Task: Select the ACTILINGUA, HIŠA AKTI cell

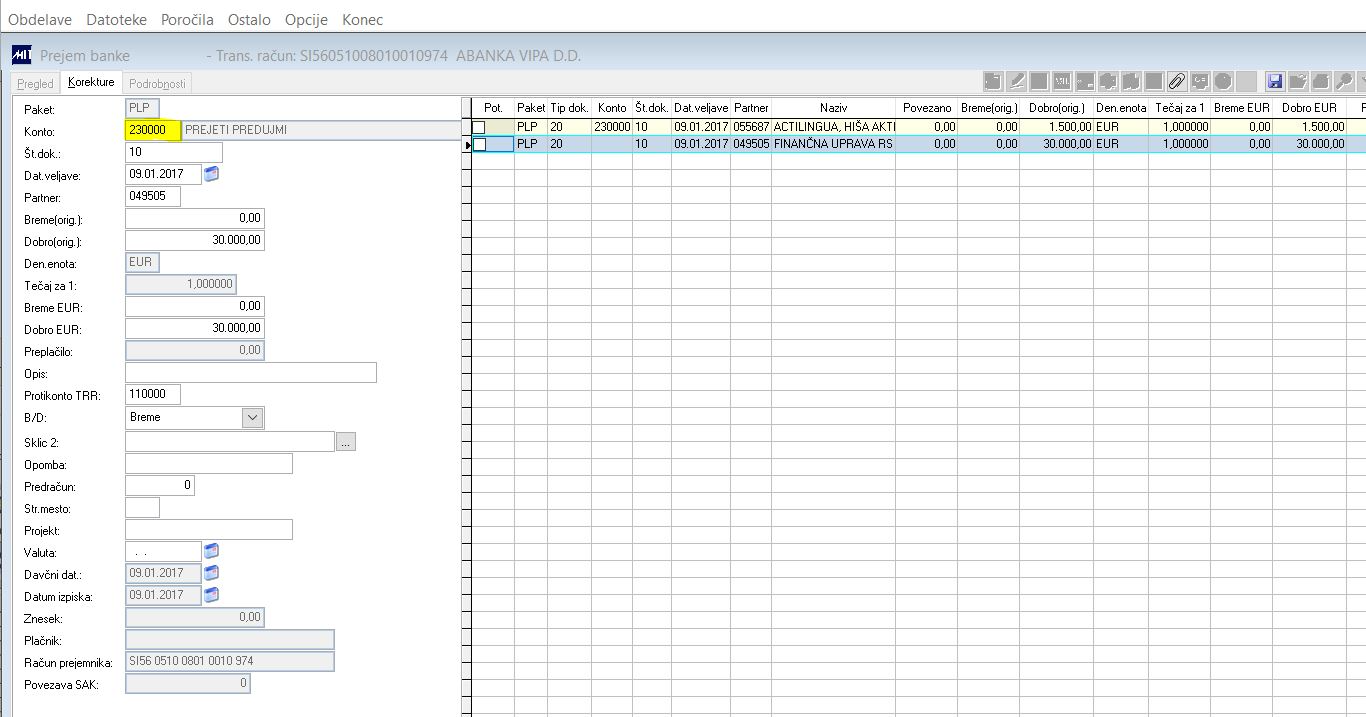Action: [833, 127]
